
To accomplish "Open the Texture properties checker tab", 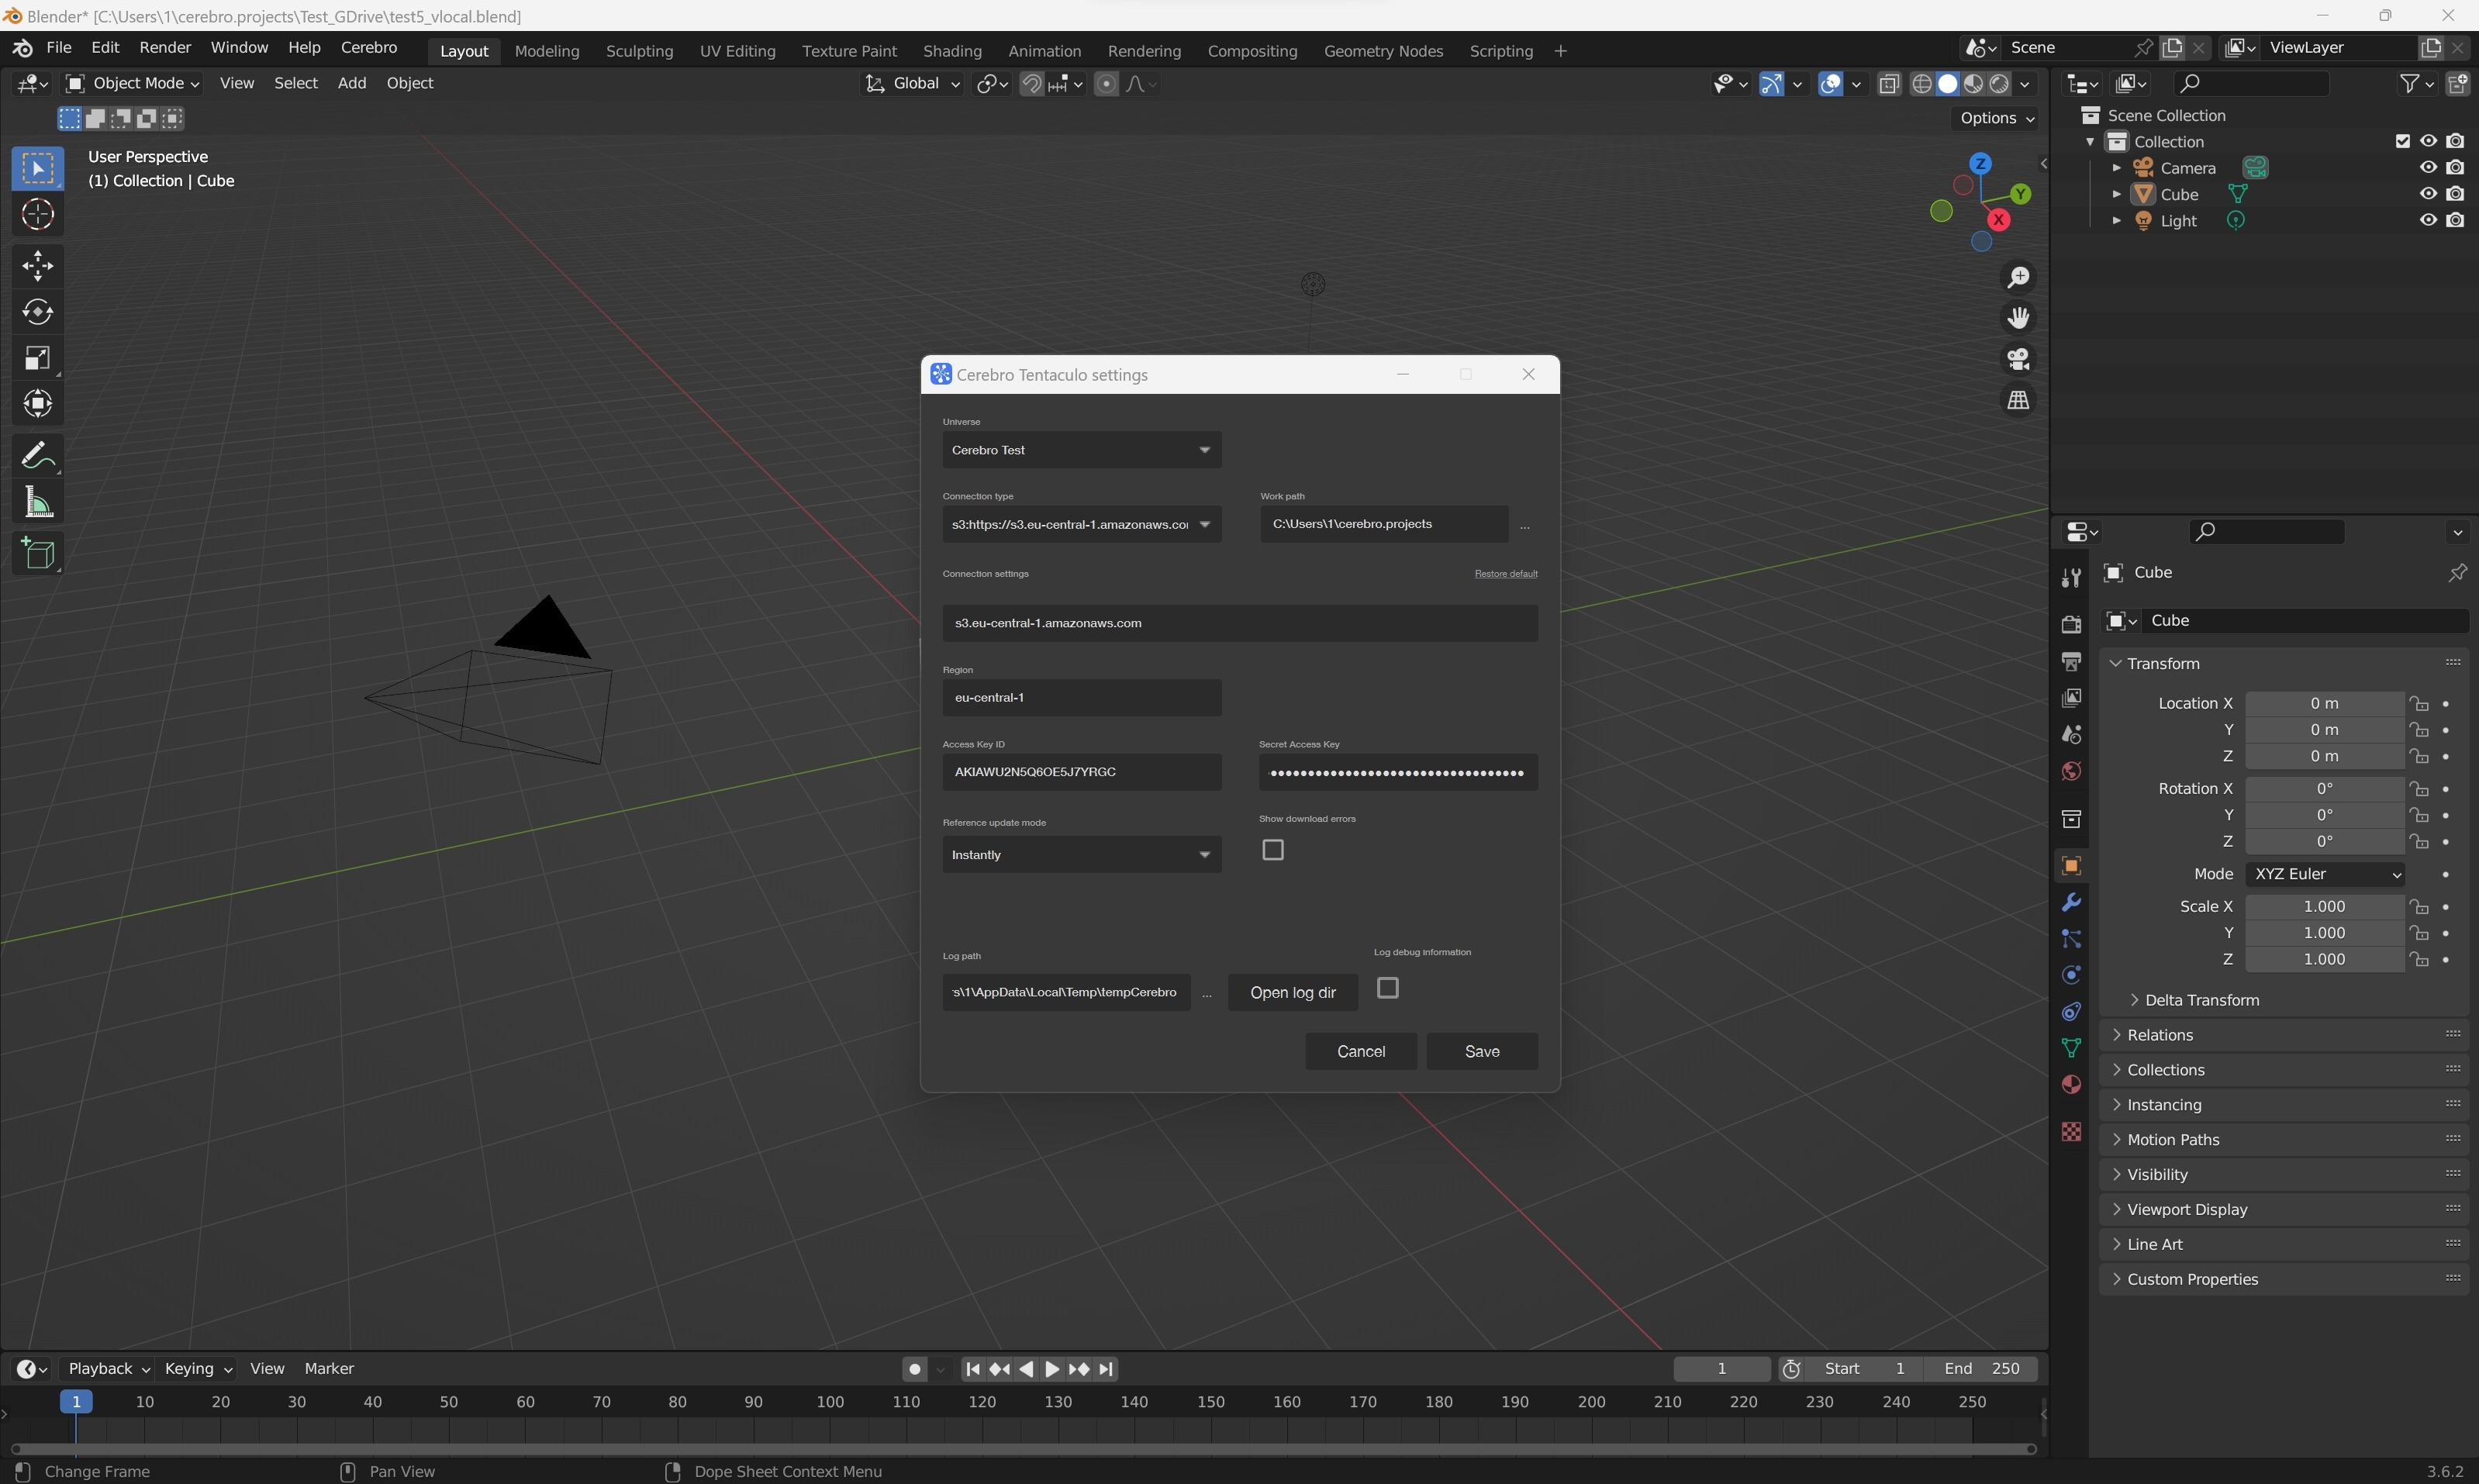I will click(x=2071, y=1131).
